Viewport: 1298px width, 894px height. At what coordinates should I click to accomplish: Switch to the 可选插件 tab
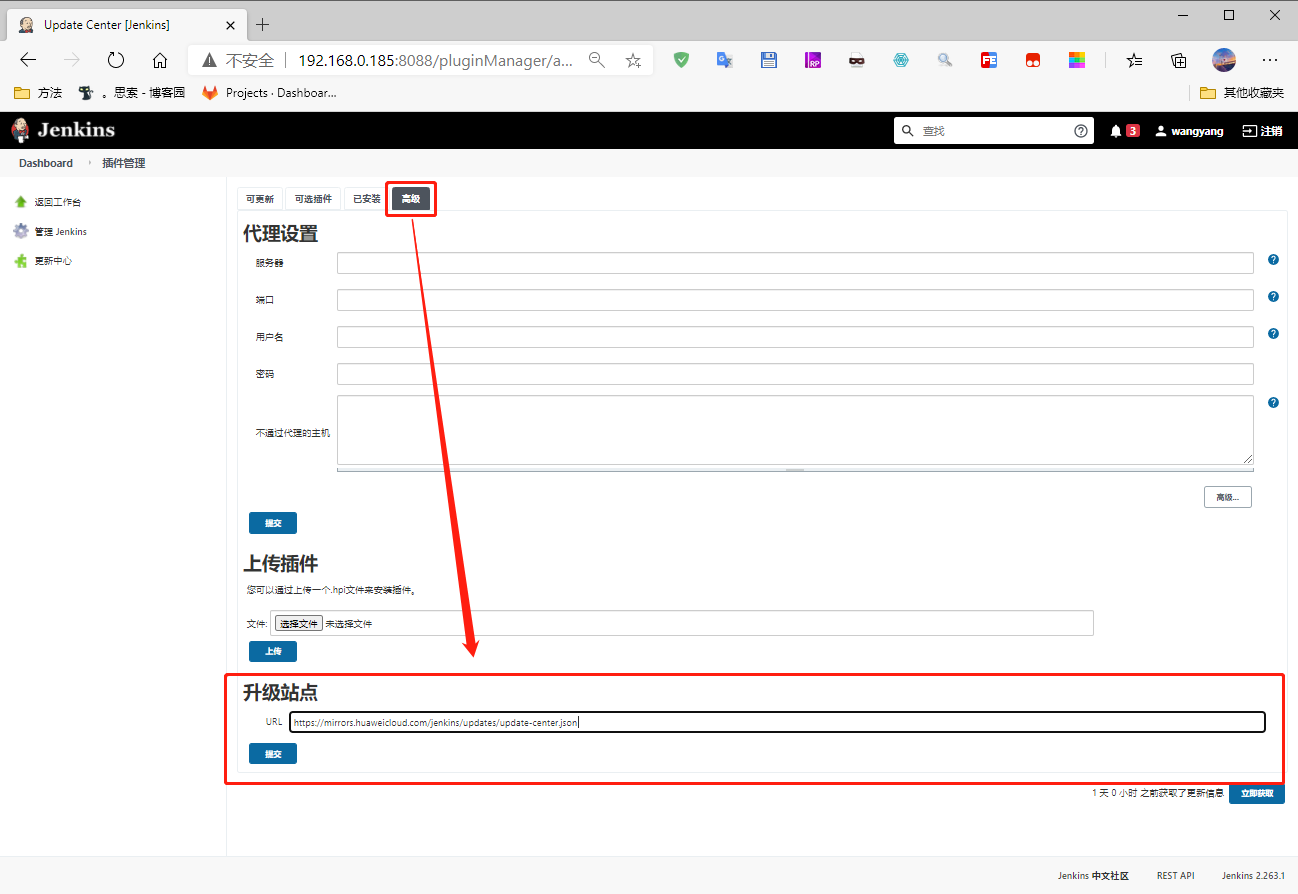tap(313, 199)
